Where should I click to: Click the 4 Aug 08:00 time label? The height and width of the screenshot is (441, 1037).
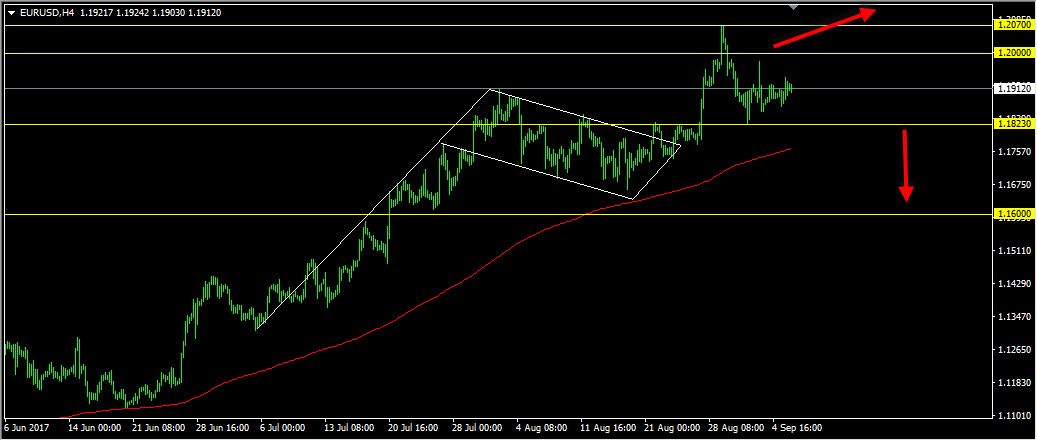pos(542,428)
